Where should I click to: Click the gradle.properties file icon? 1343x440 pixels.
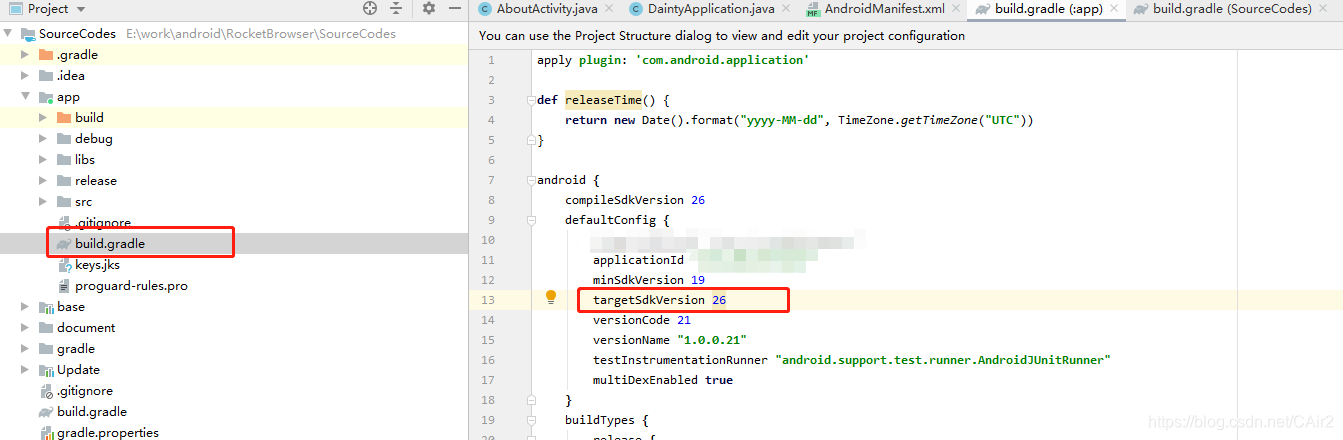[47, 433]
